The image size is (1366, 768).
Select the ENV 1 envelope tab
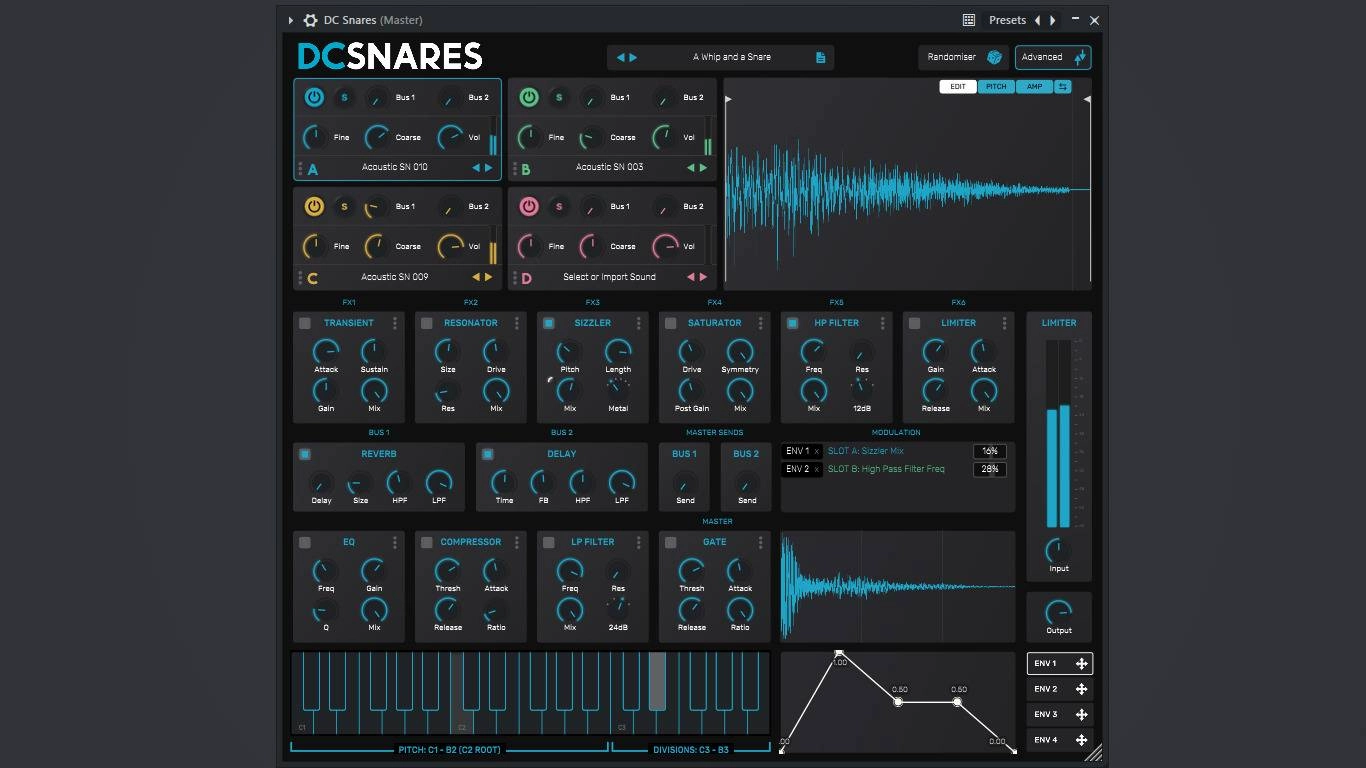(1059, 663)
